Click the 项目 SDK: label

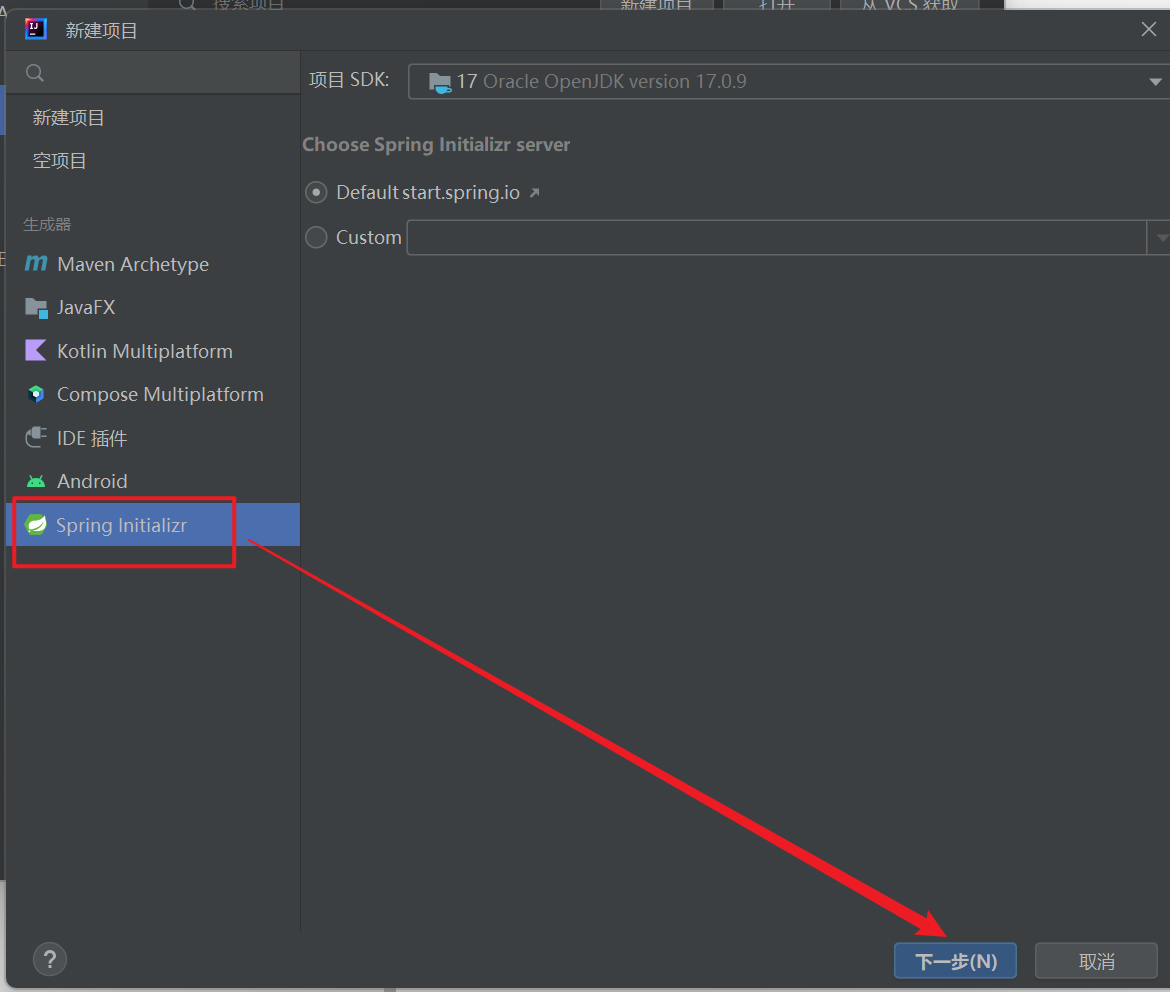(x=349, y=80)
